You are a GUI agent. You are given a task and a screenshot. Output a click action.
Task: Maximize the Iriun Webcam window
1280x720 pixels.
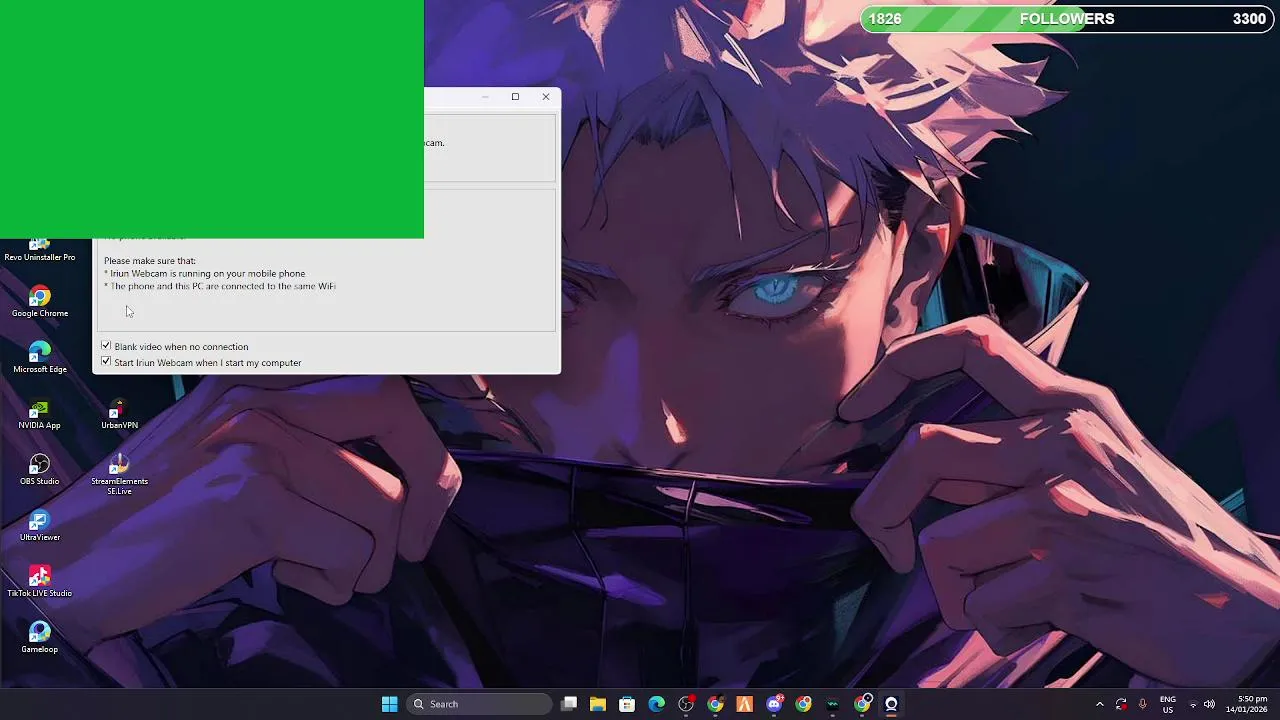pos(515,97)
